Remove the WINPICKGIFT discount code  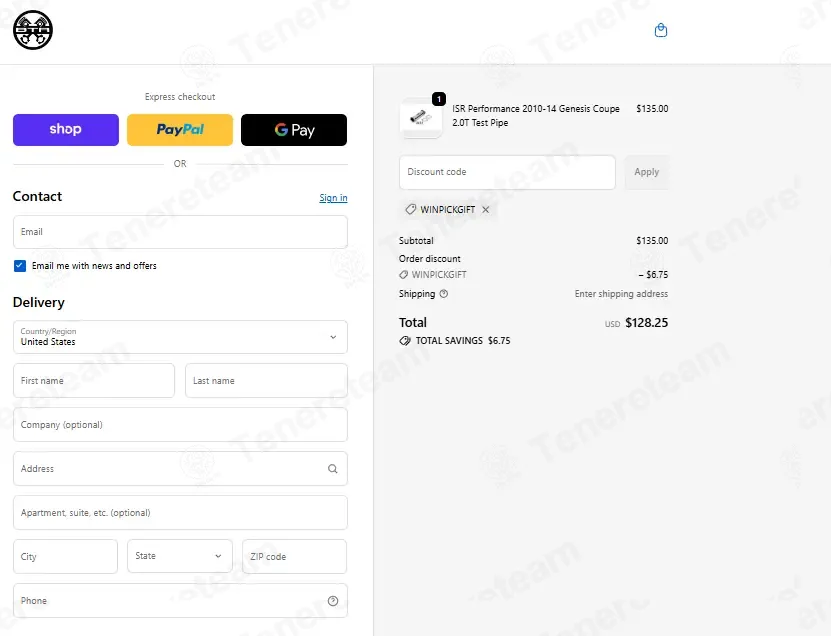coord(485,209)
